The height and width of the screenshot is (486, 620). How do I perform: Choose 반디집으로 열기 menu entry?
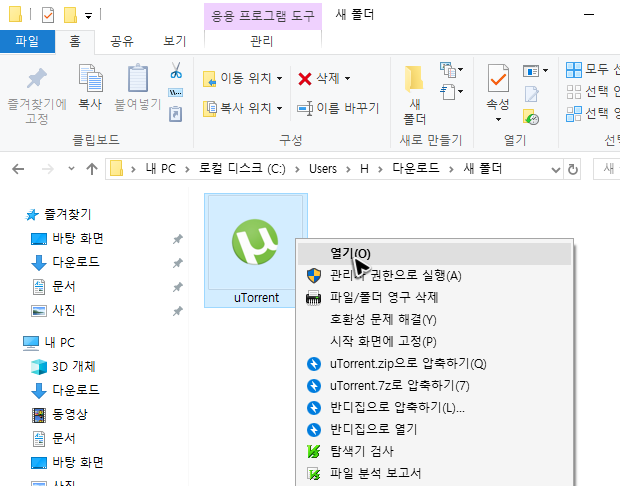(434, 429)
